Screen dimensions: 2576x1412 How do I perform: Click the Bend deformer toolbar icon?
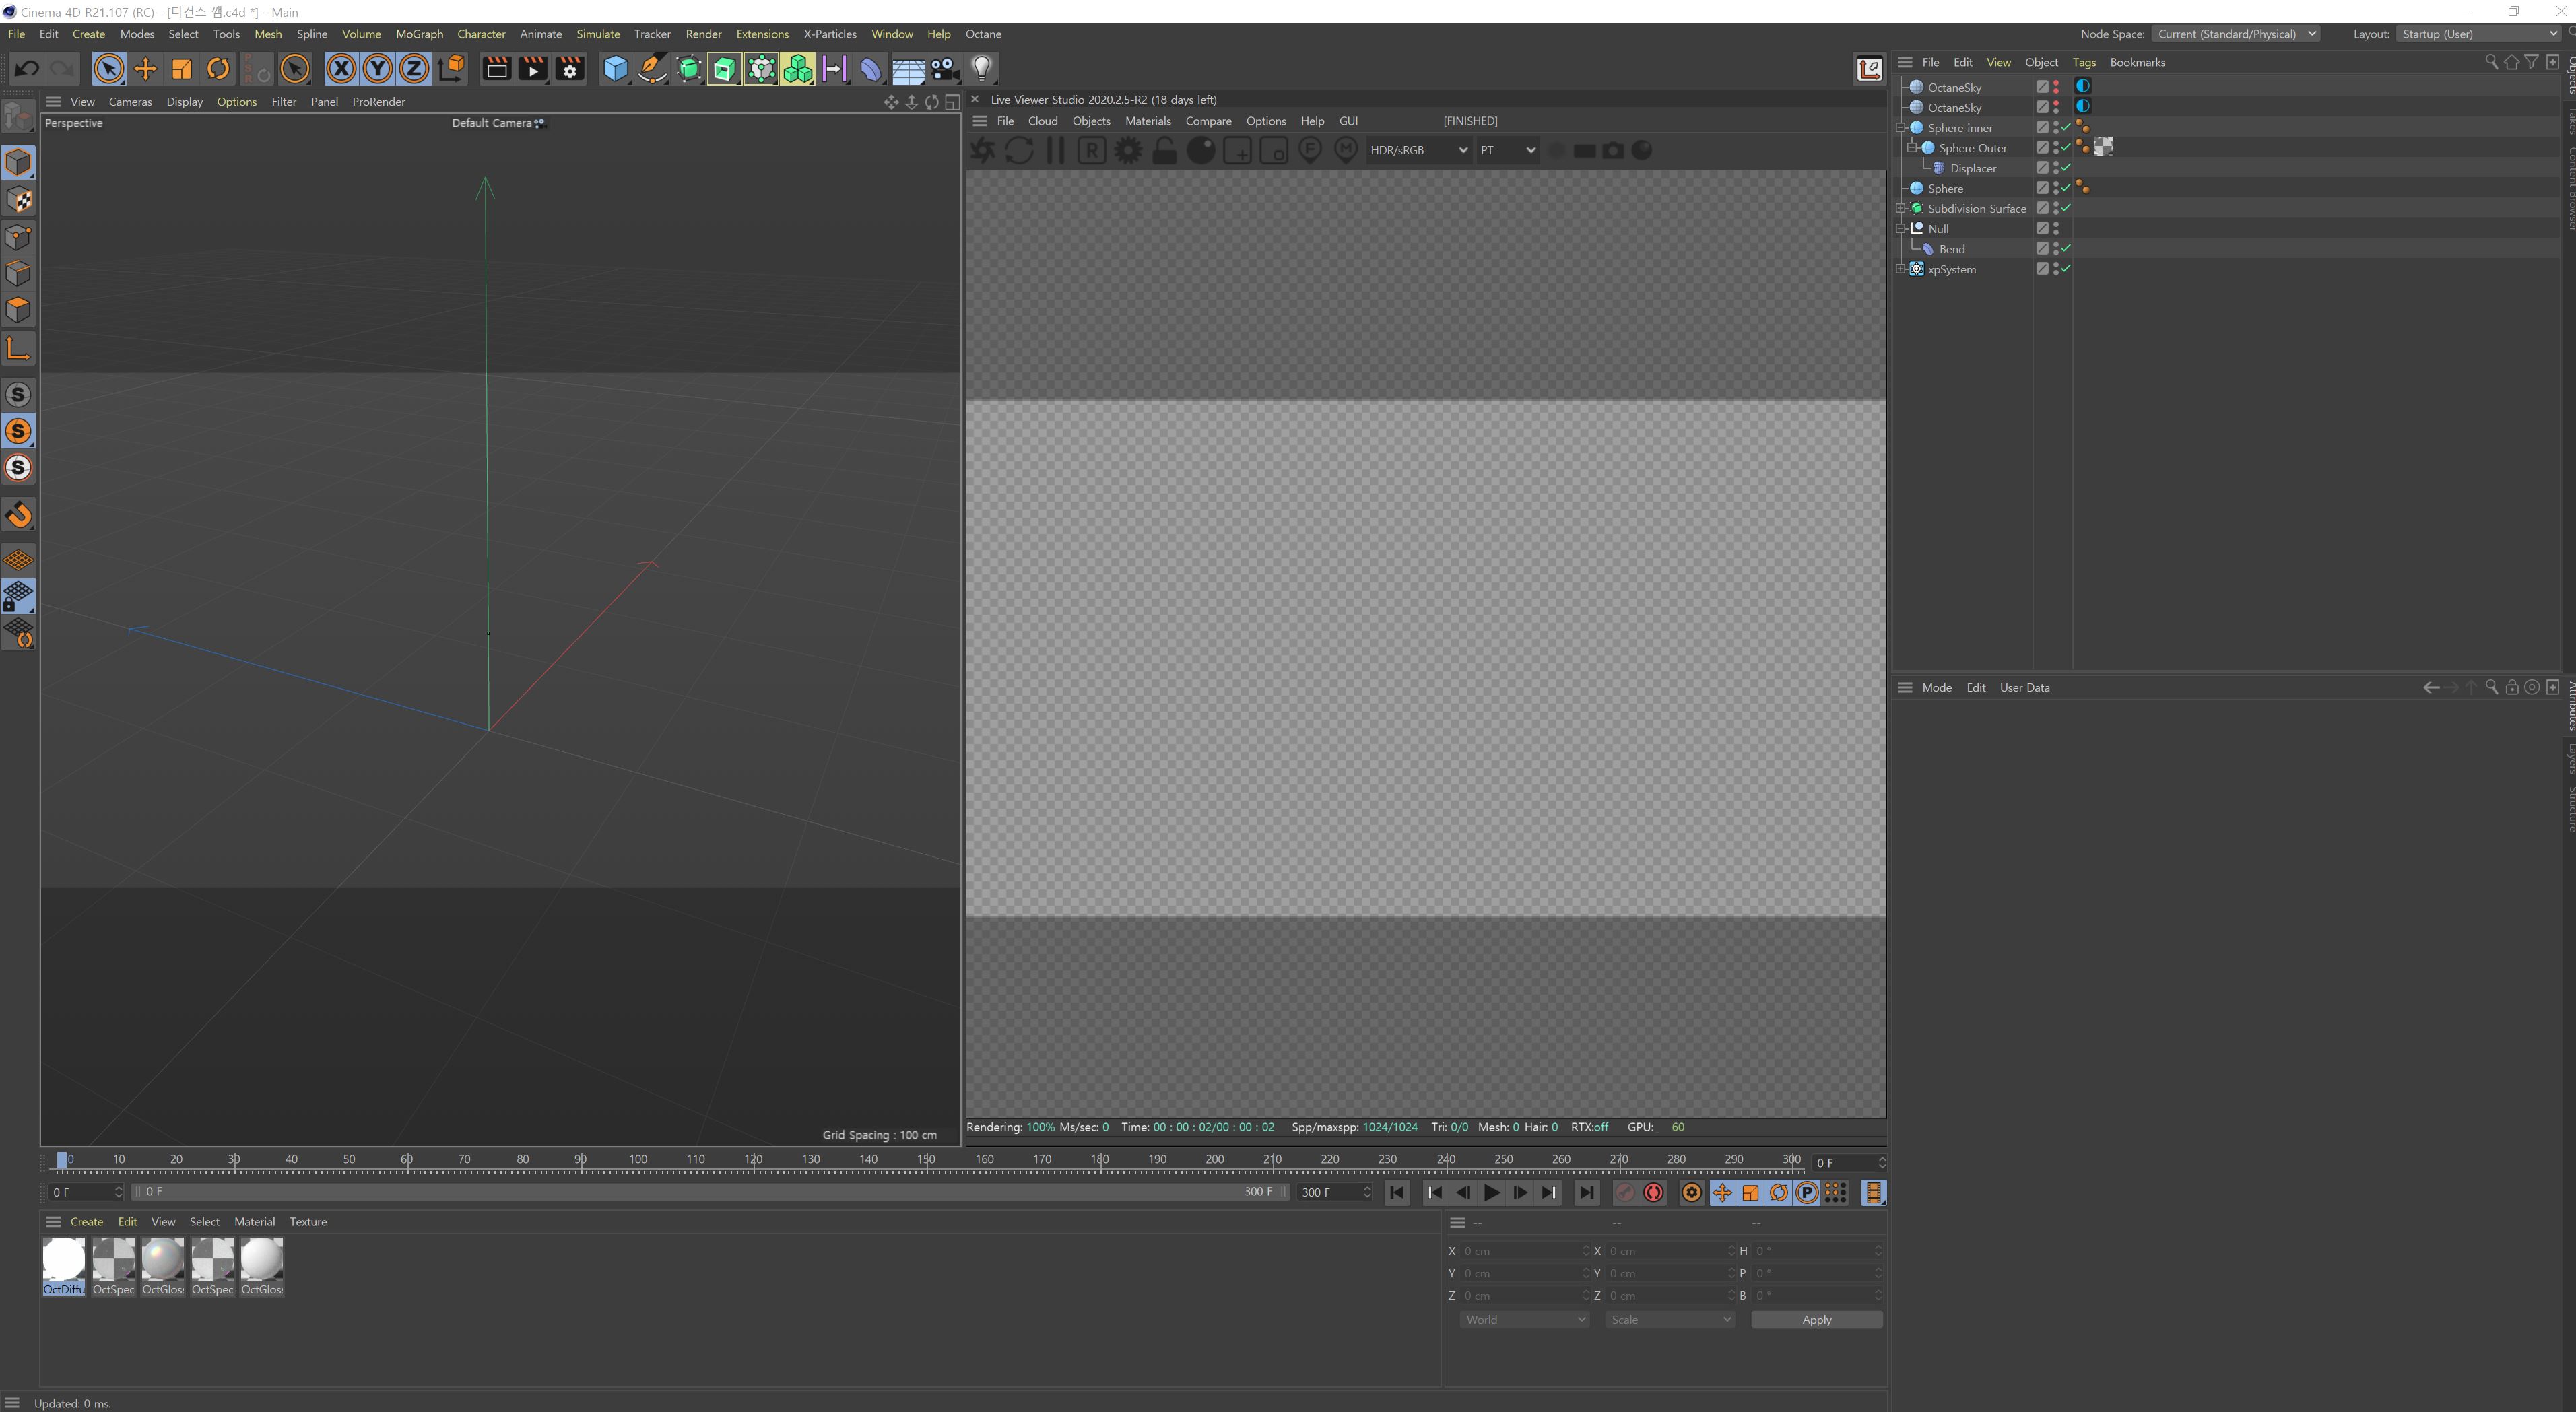871,68
